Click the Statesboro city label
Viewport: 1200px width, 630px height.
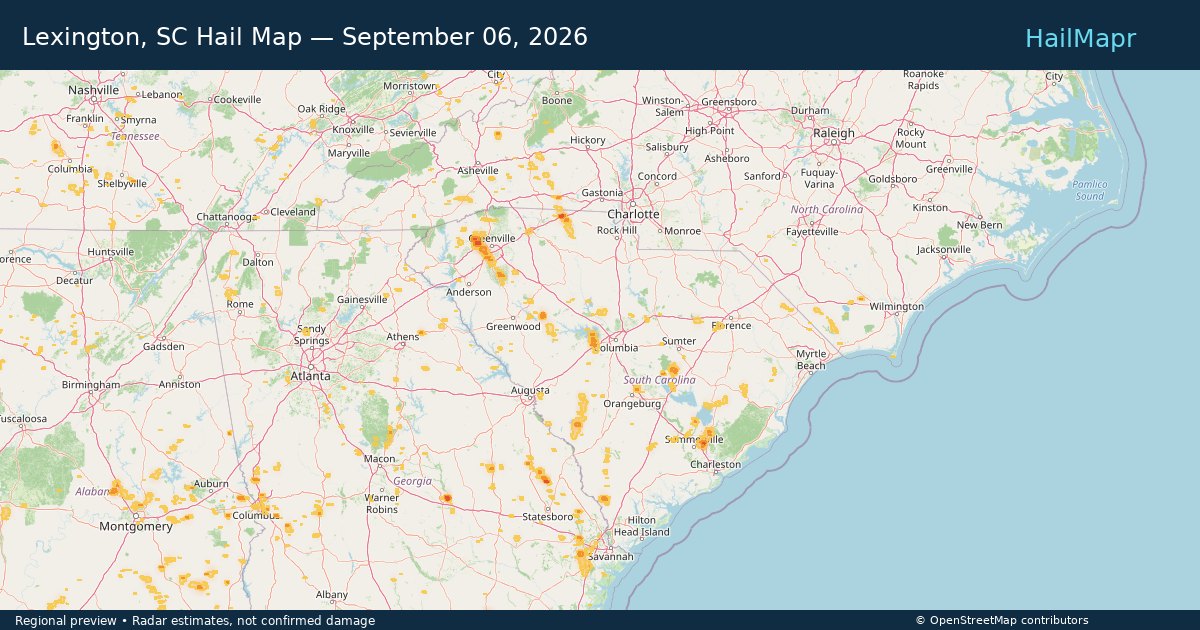(547, 517)
